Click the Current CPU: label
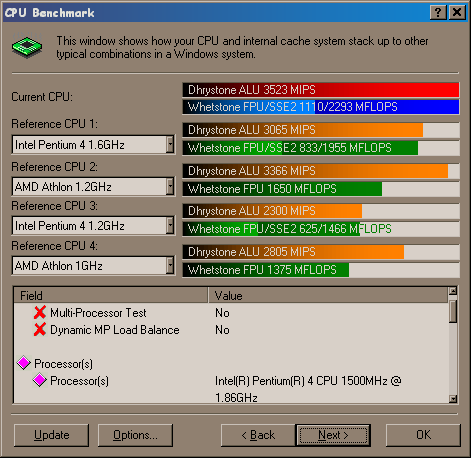Viewport: 471px width, 458px height. click(42, 97)
